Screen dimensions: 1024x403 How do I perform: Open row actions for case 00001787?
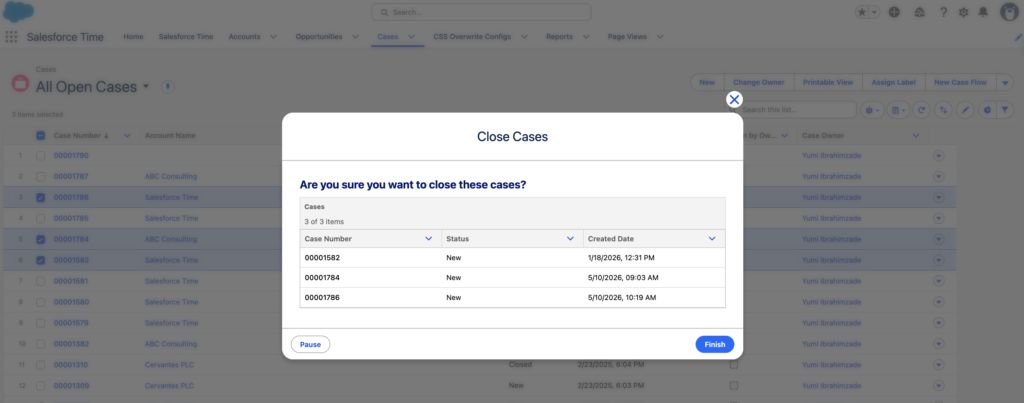pos(939,176)
